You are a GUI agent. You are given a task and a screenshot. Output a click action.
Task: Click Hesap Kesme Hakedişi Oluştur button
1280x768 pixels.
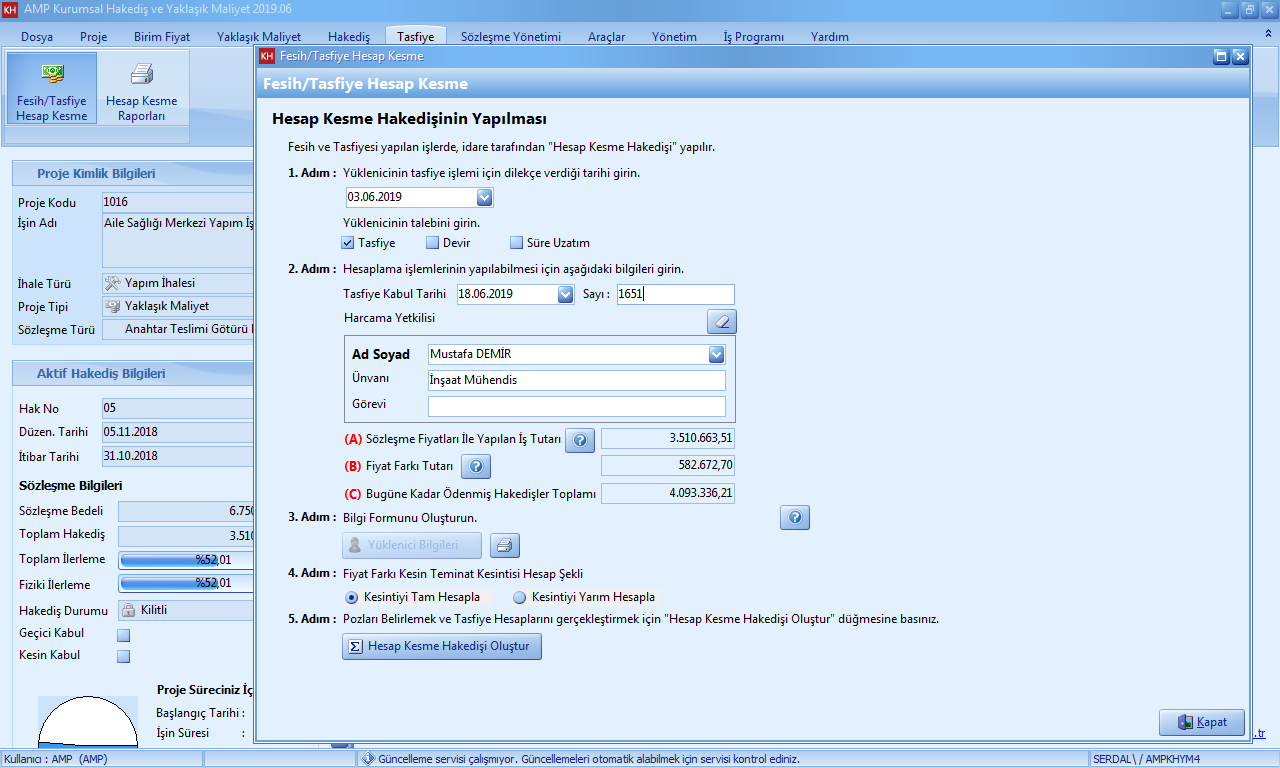(x=442, y=647)
